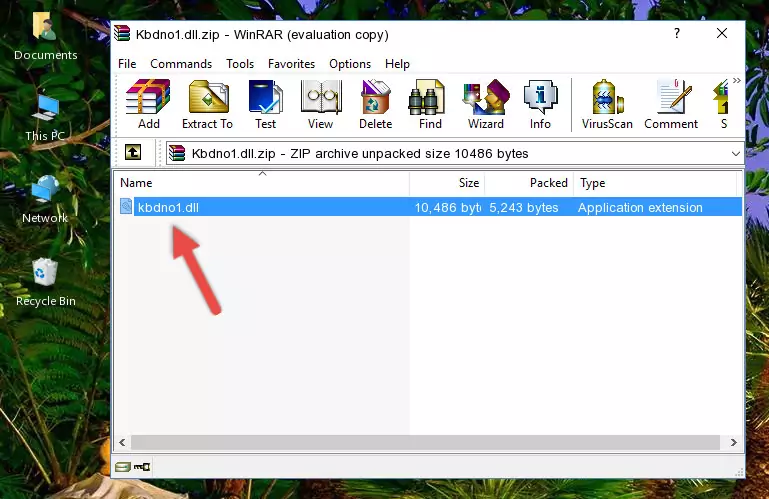Click the Application extension type cell
The height and width of the screenshot is (499, 769).
click(x=640, y=208)
